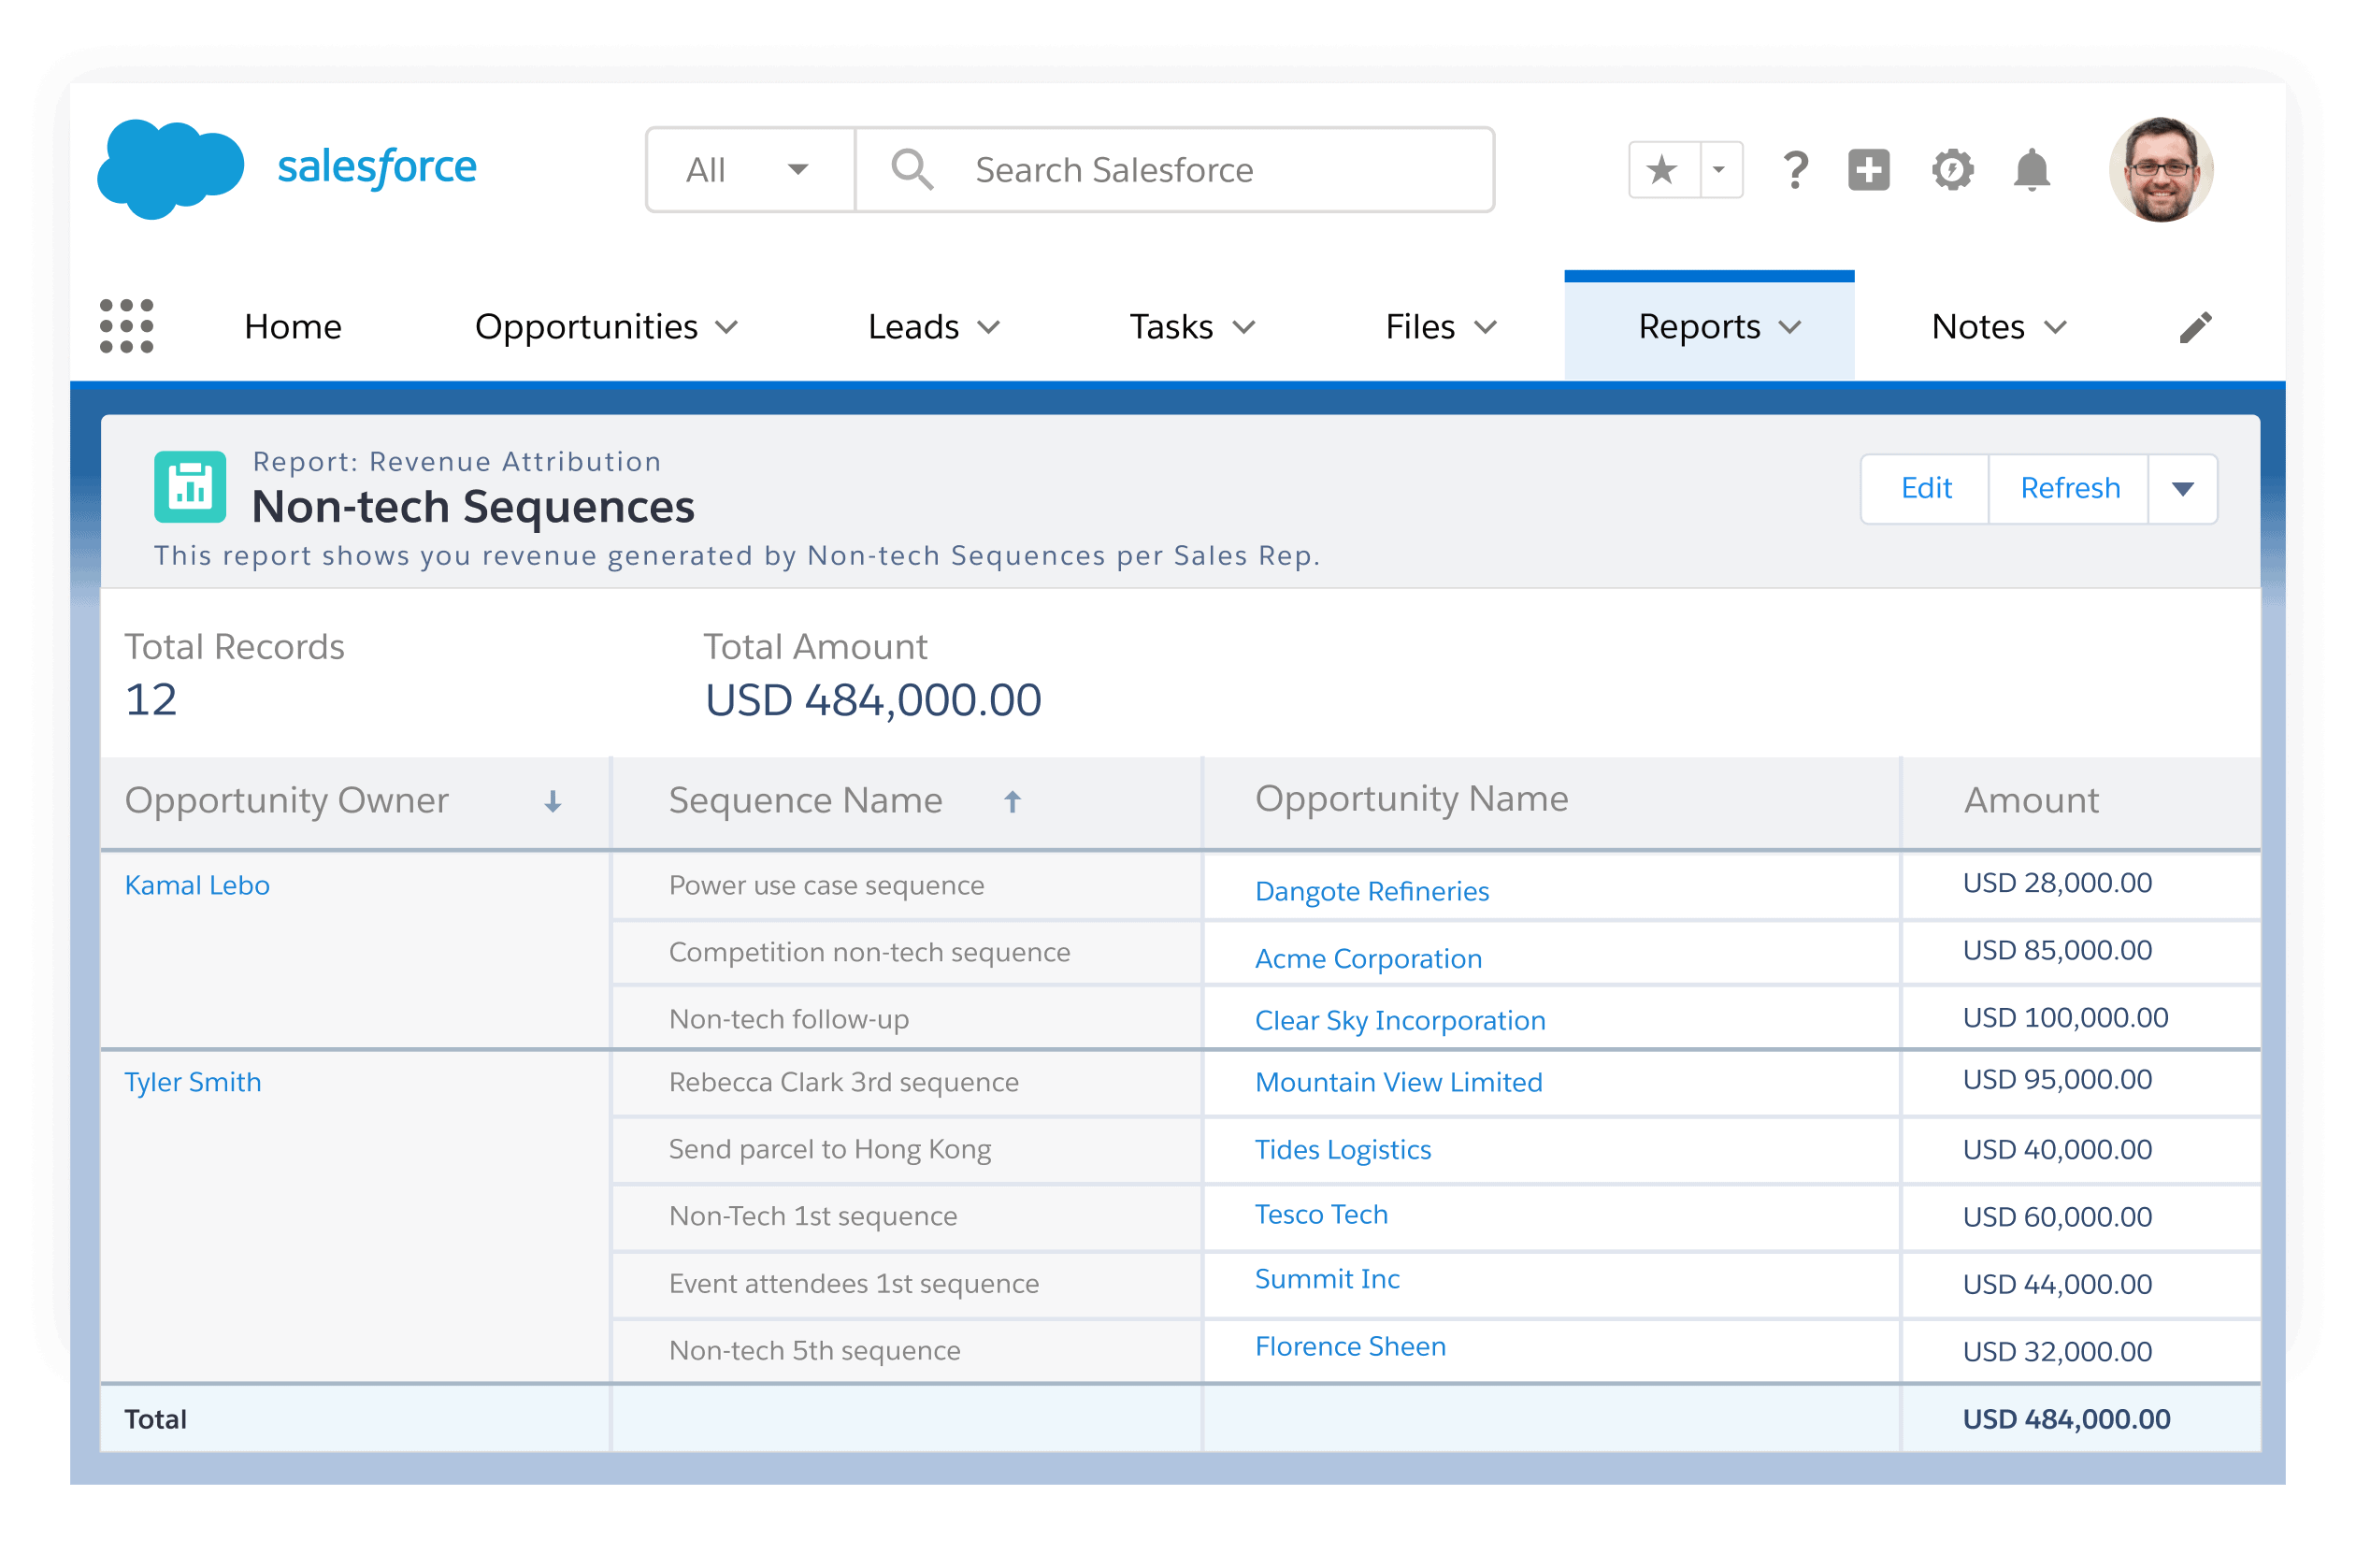Open Florence Sheen opportunity
The width and height of the screenshot is (2356, 1568).
[1350, 1346]
